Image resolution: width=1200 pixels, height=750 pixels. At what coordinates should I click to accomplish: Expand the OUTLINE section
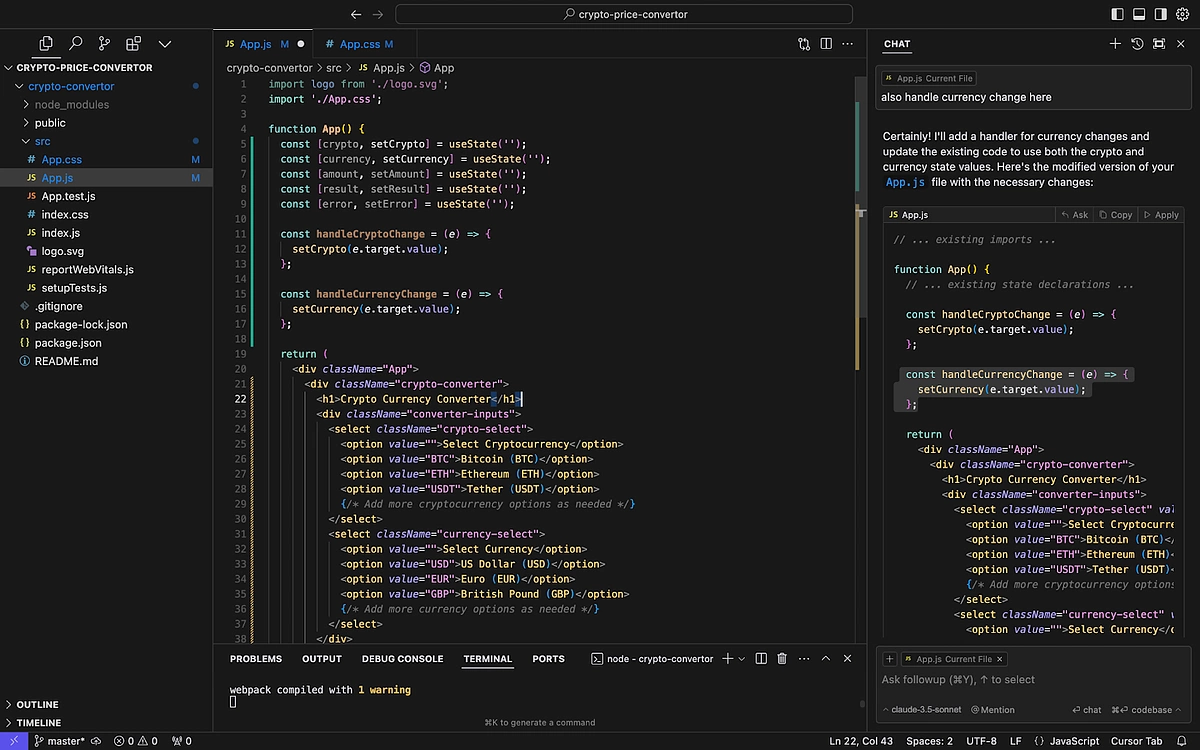[38, 704]
